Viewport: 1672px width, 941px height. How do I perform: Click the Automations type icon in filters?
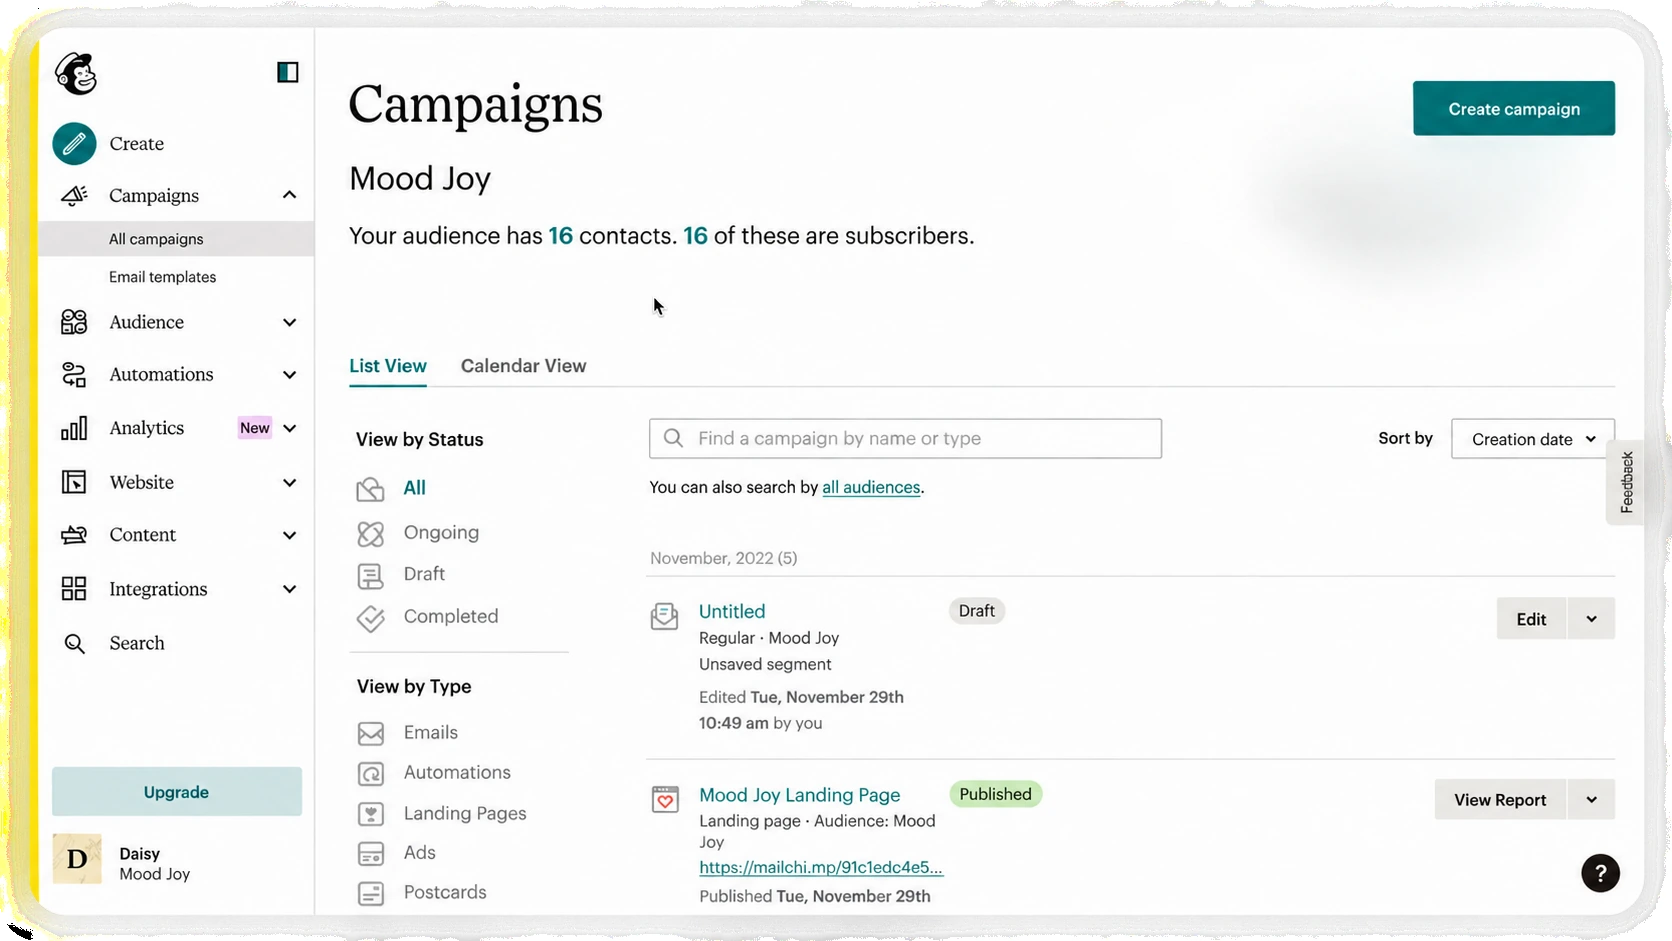click(370, 774)
